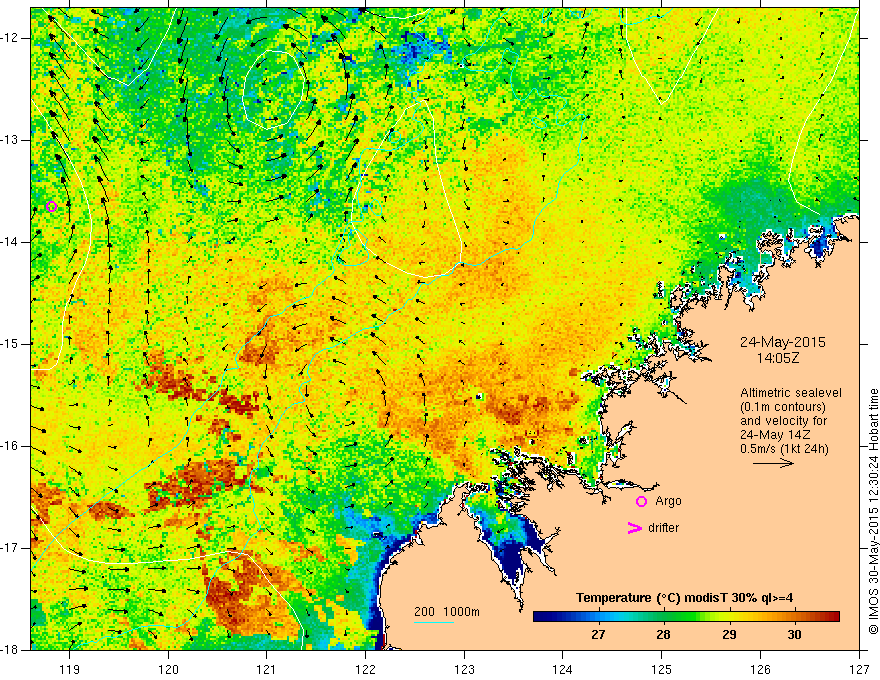Viewport: 880px width, 680px height.
Task: Click the colorbar tick label 29
Action: click(729, 635)
